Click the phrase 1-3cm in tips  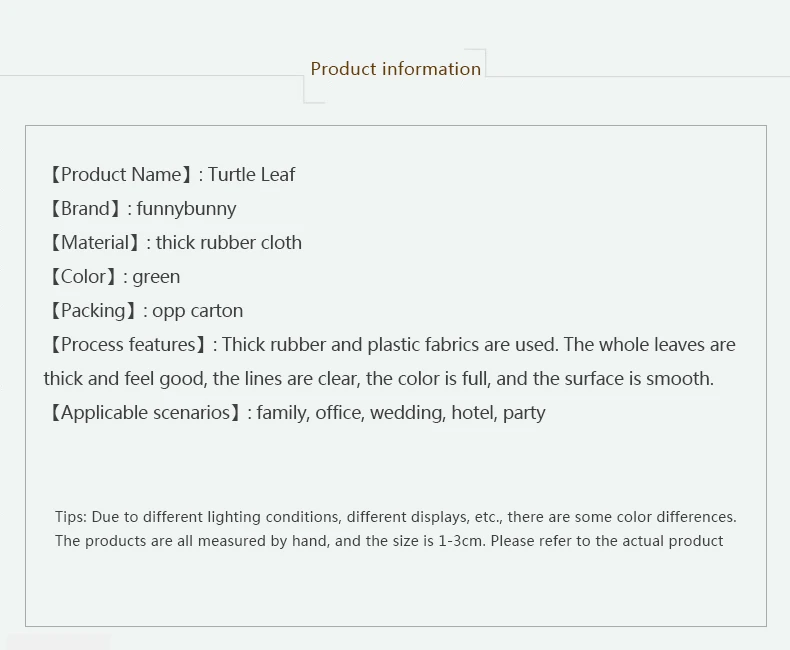[x=460, y=541]
